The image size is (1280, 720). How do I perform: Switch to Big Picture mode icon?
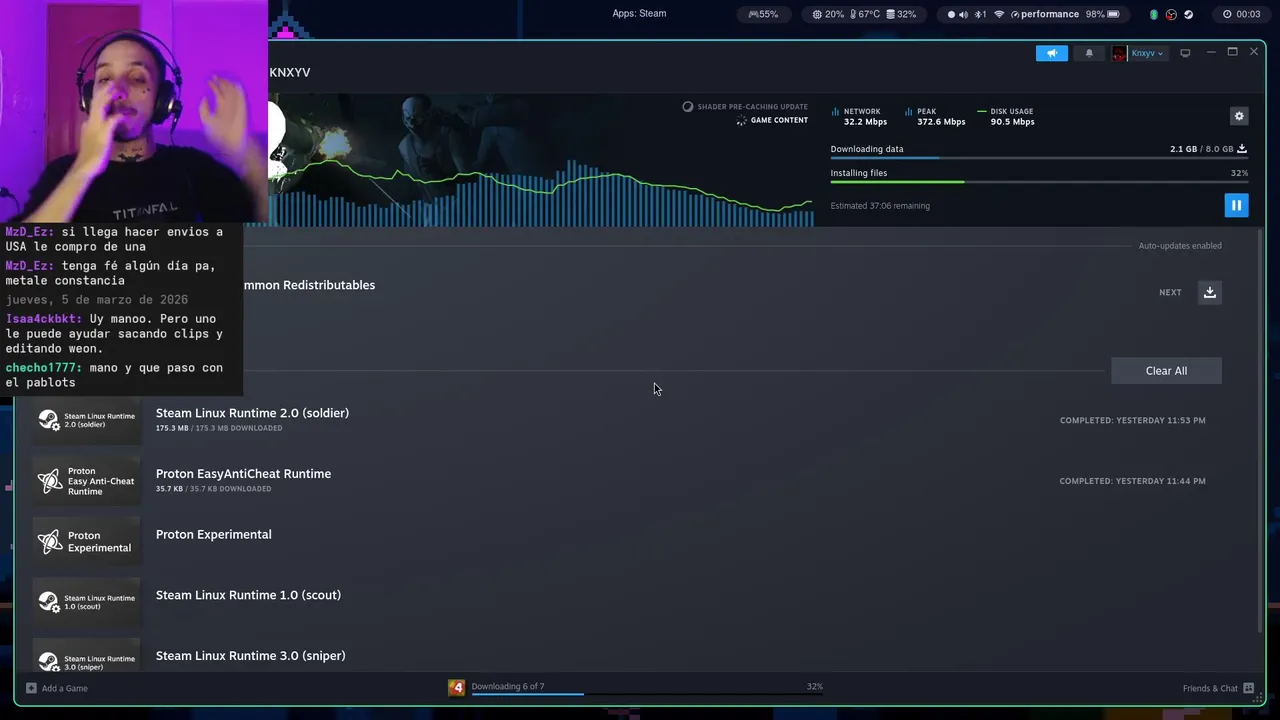(x=1185, y=53)
